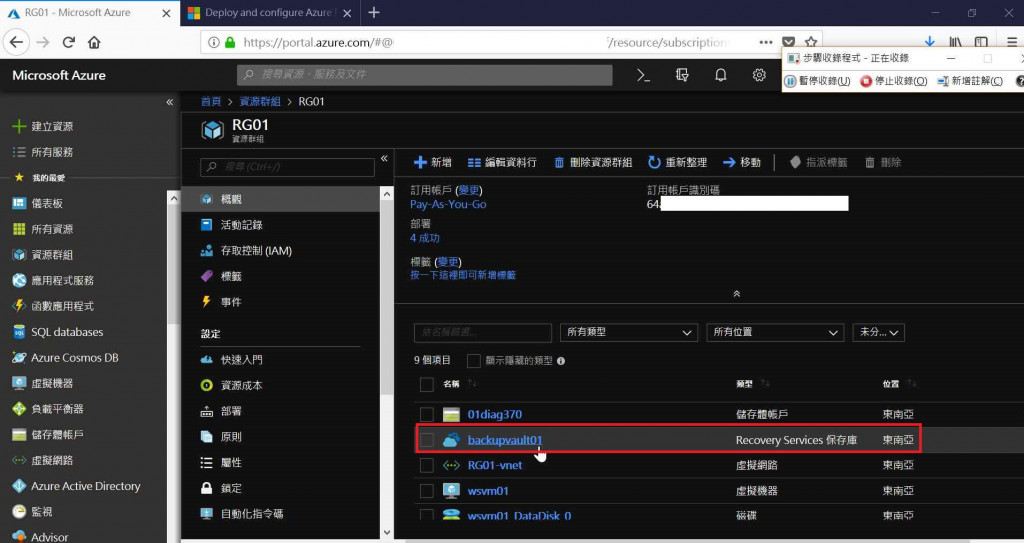This screenshot has width=1024, height=543.
Task: Collapse the essentials section chevron
Action: click(x=737, y=294)
